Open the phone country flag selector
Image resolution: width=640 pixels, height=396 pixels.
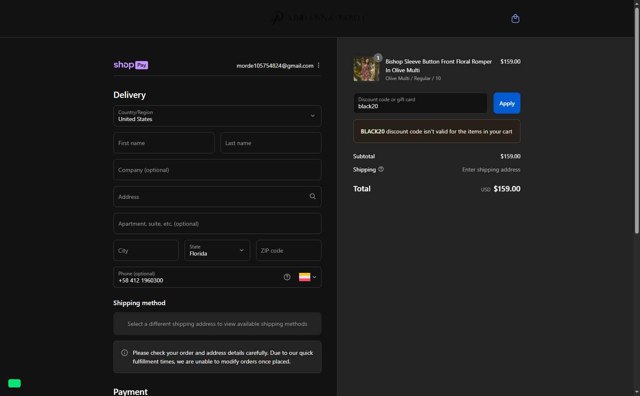(307, 277)
